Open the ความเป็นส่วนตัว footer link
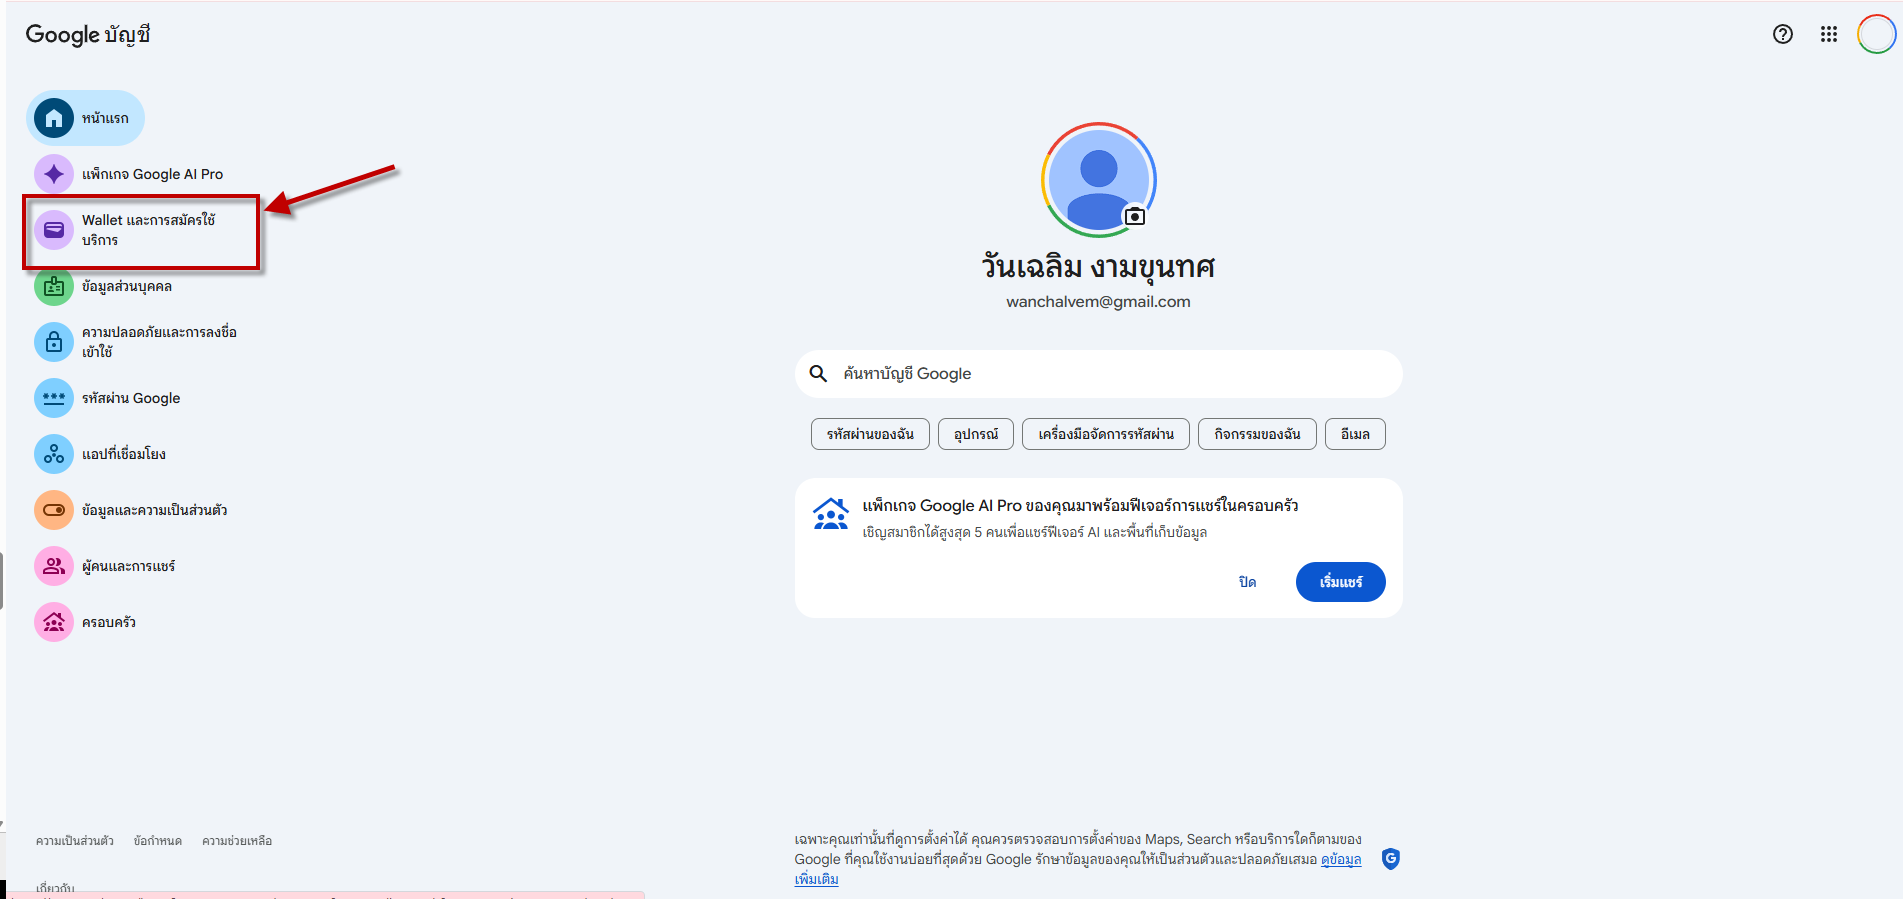 coord(75,841)
